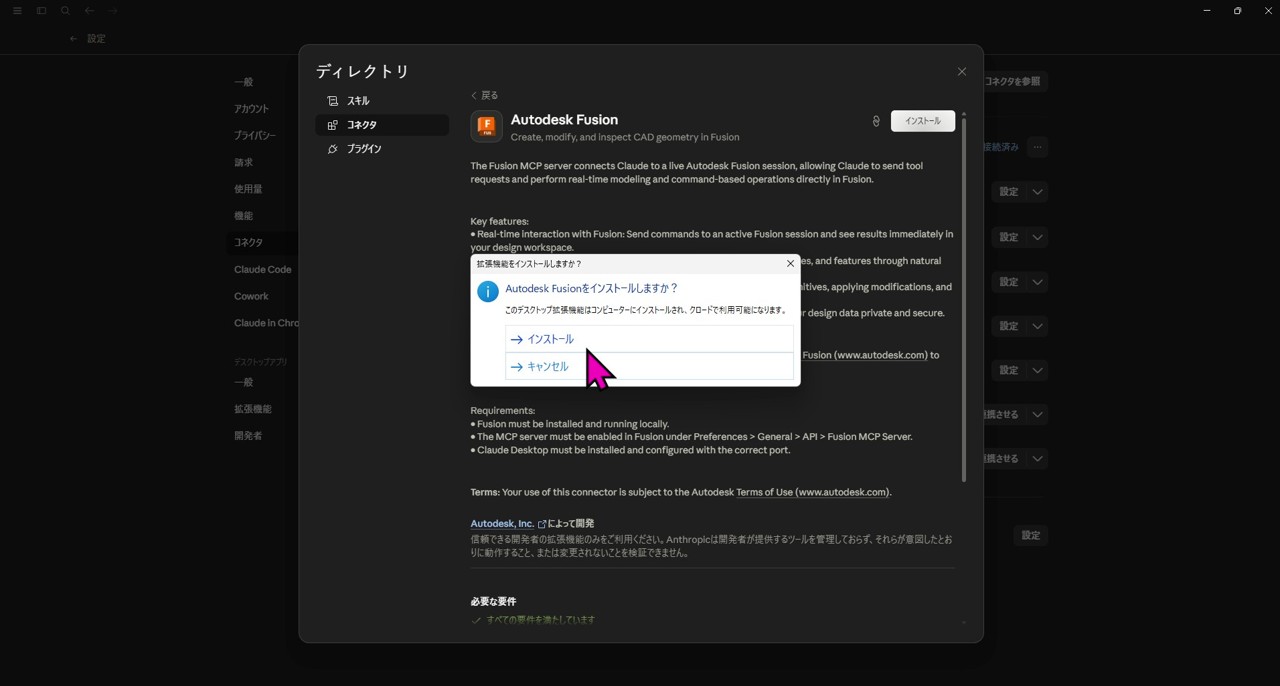Click the sidebar toggle icon in the title bar

pos(40,11)
